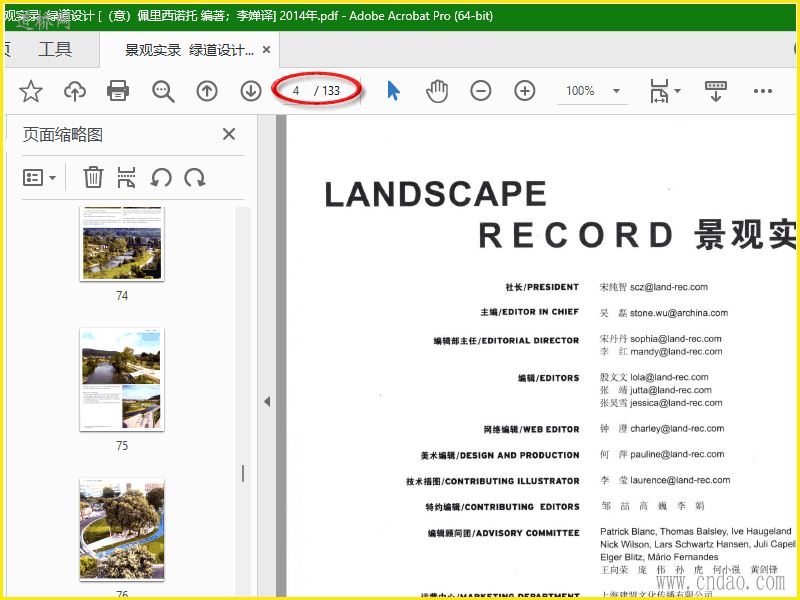Viewport: 800px width, 600px height.
Task: Open the 100% zoom level dropdown
Action: coord(616,91)
